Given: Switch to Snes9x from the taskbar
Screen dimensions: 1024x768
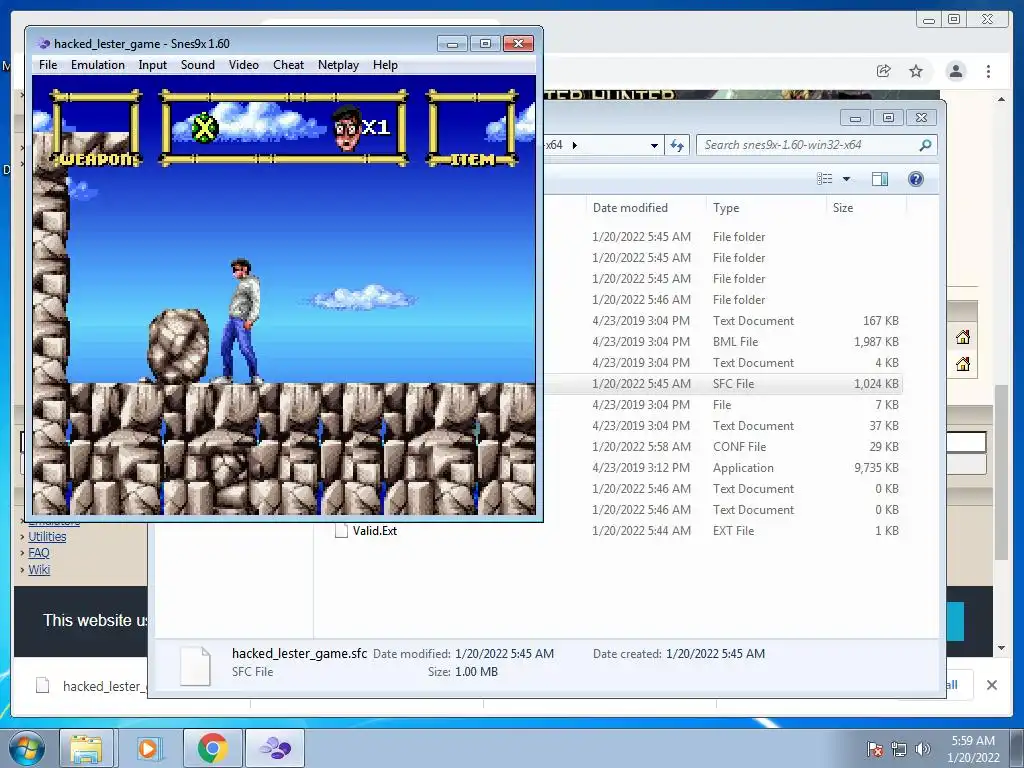Looking at the screenshot, I should pos(275,748).
